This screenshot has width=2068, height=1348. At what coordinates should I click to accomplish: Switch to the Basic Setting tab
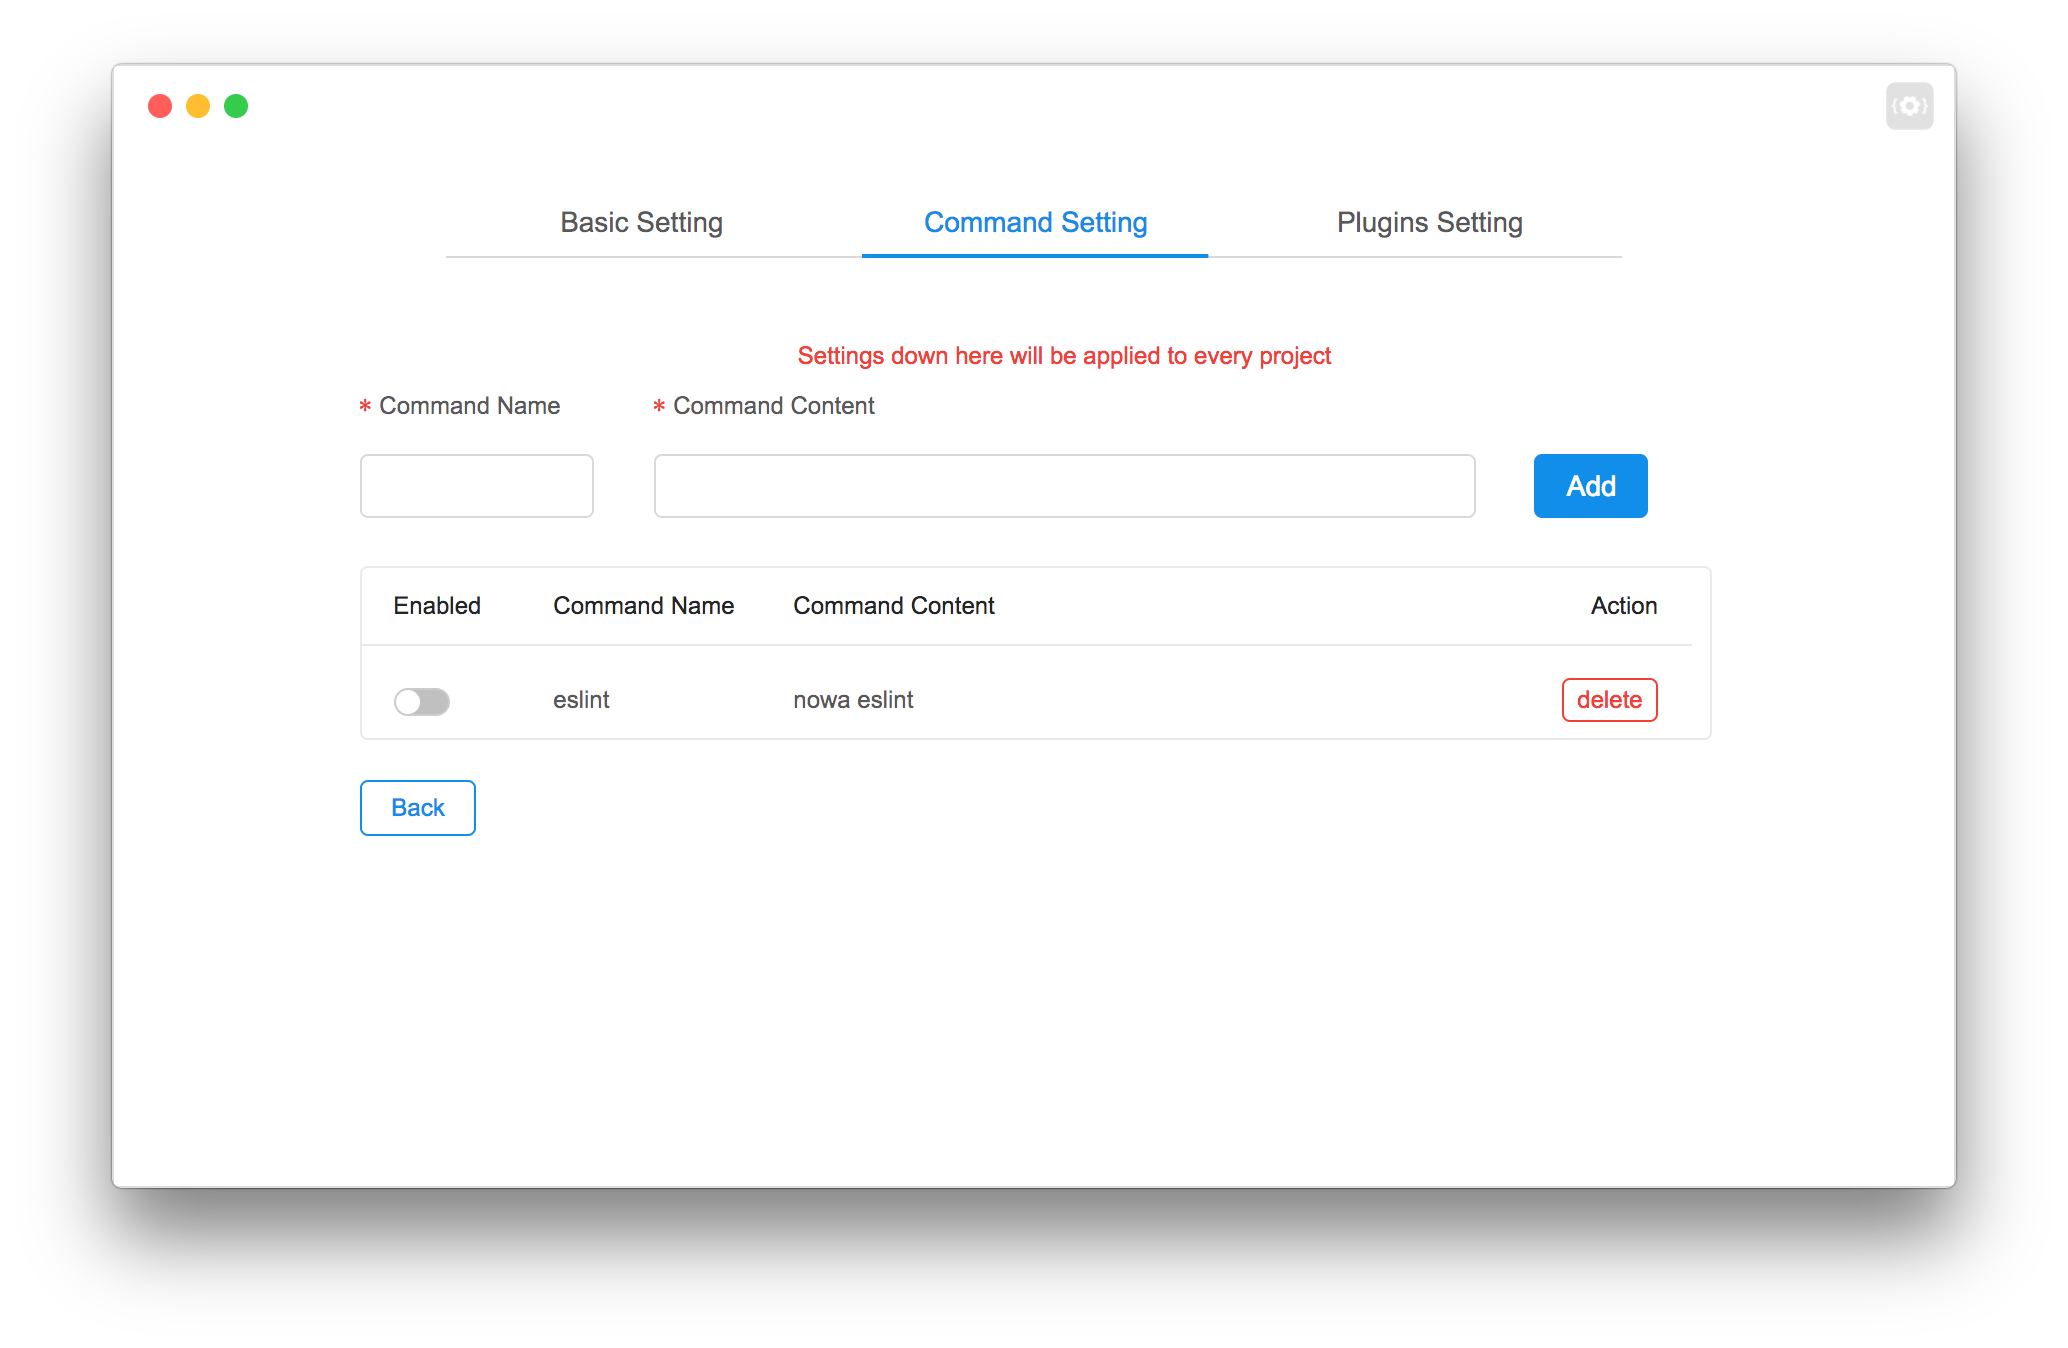641,222
